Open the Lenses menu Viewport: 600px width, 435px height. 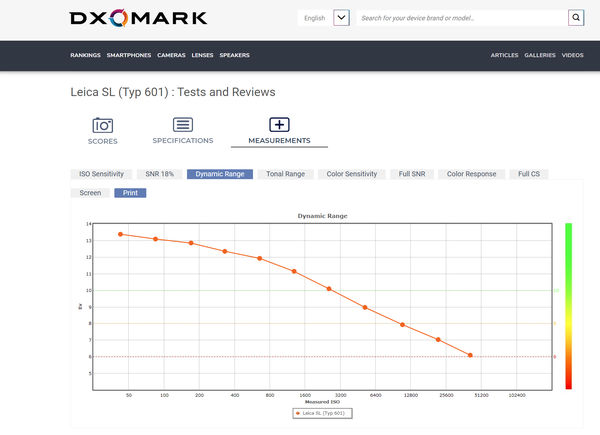pyautogui.click(x=202, y=55)
